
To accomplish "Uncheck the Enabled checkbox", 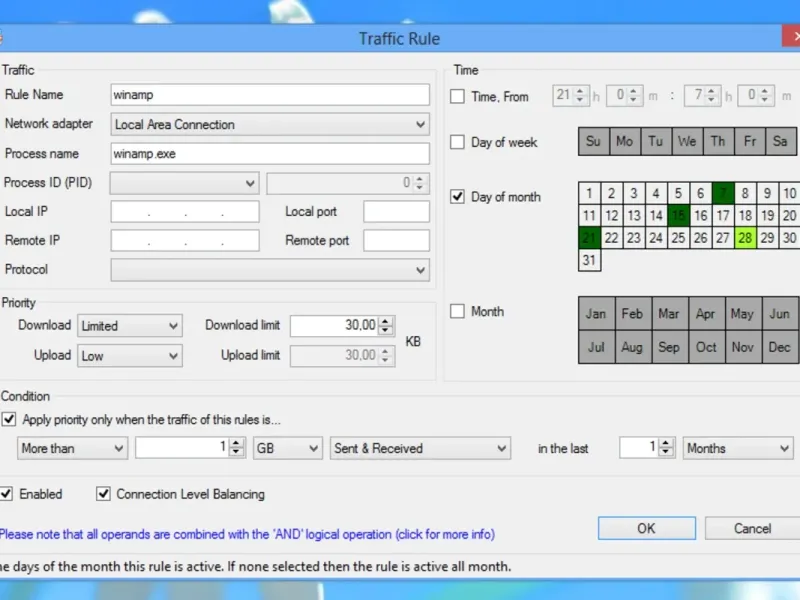I will pos(7,494).
